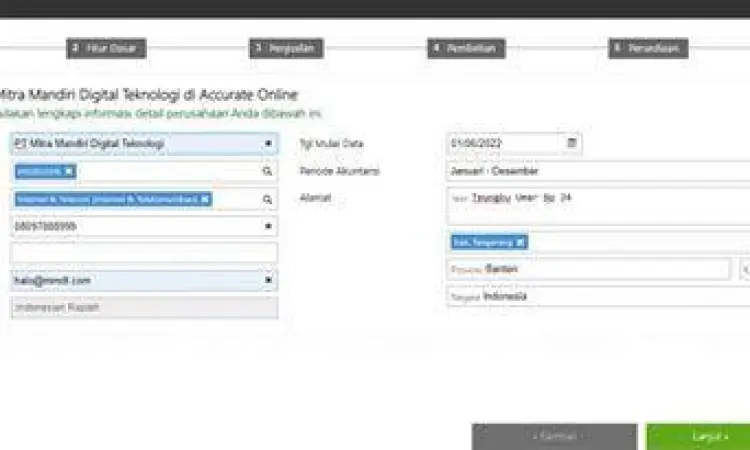Click the Indonesia country field
Screen dimensions: 750x450
[x=598, y=296]
